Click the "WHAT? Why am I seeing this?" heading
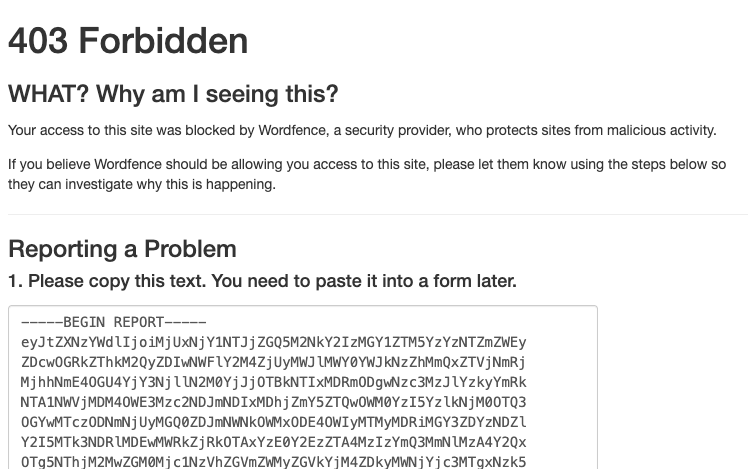Screen dimensions: 756x469 click(173, 94)
